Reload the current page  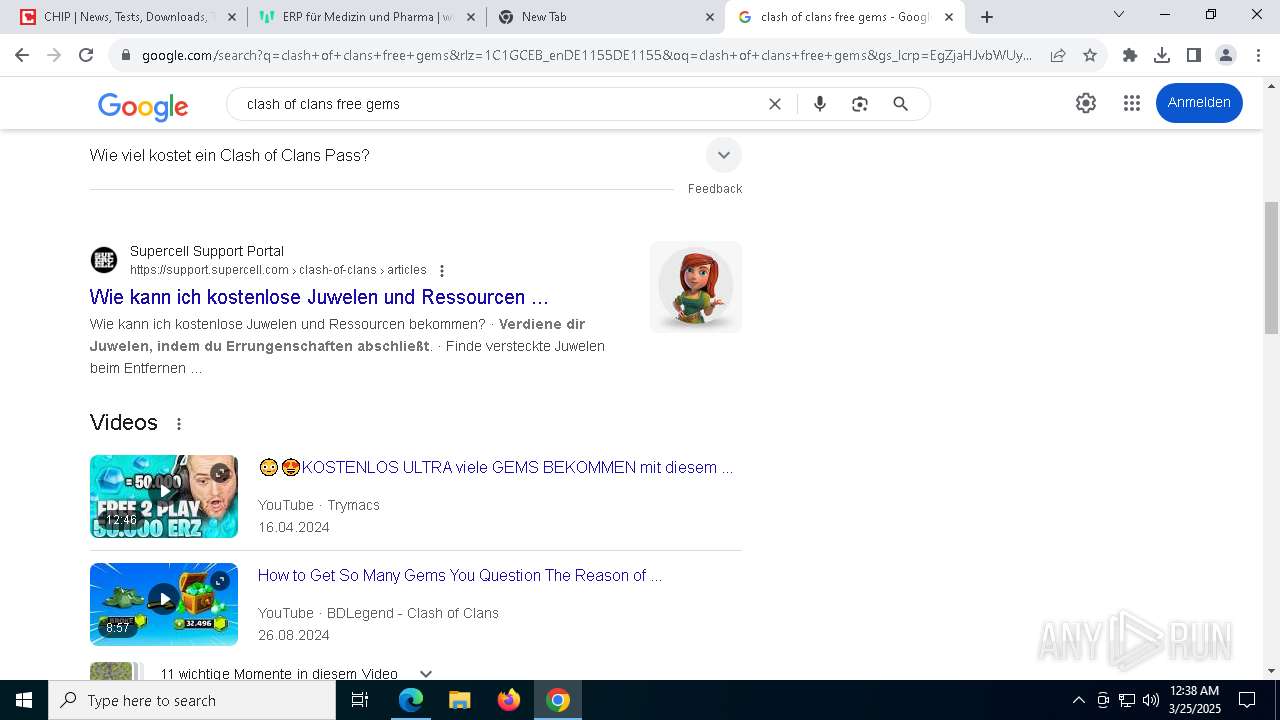point(86,55)
